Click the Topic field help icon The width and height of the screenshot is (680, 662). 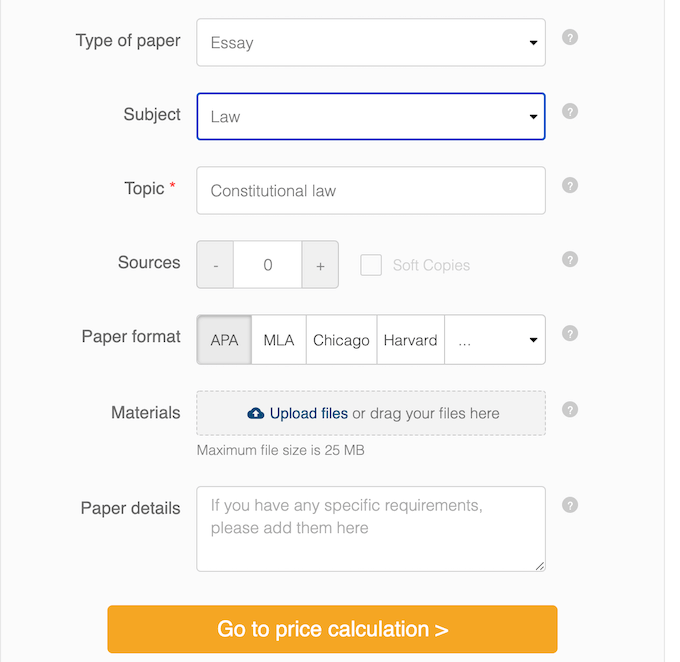570,185
